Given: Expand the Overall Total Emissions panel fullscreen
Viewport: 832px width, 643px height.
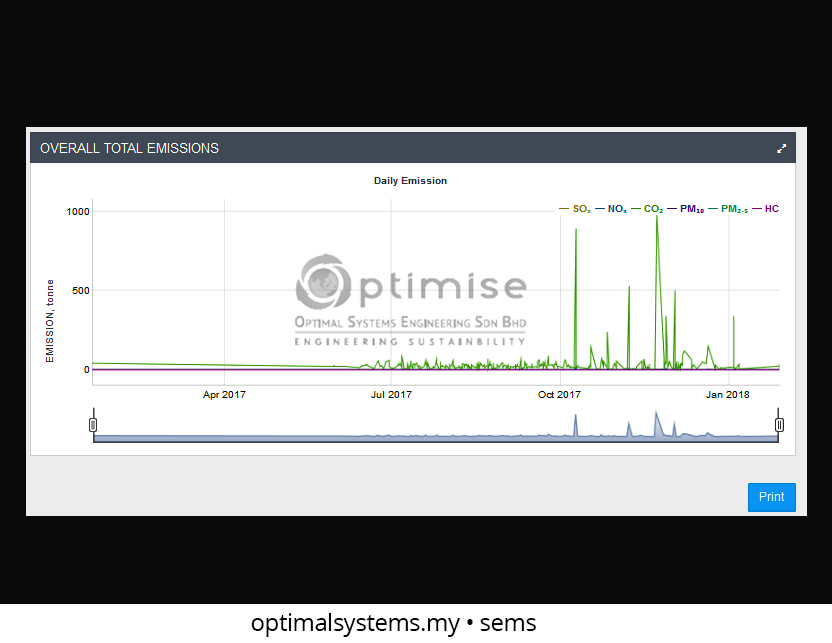Looking at the screenshot, I should click(782, 148).
